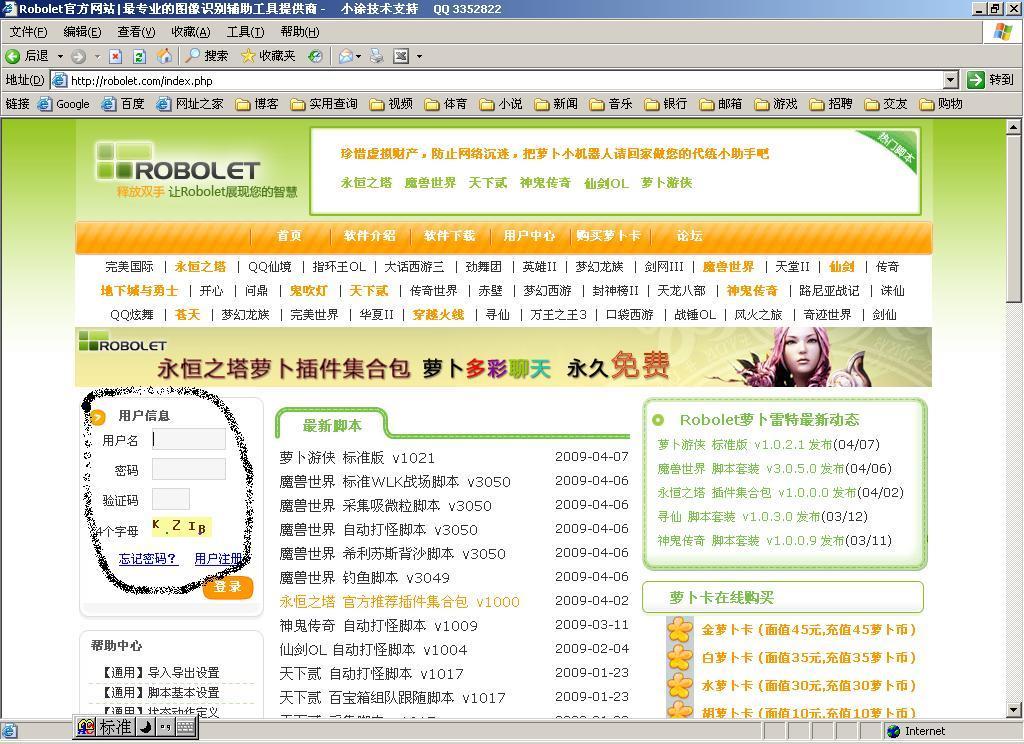The image size is (1024, 744).
Task: Click the orange 登录 login button
Action: 228,587
